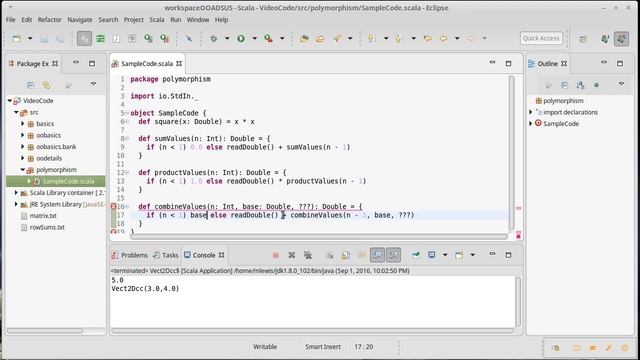Viewport: 640px width, 360px height.
Task: Open the Refactor menu
Action: click(49, 20)
